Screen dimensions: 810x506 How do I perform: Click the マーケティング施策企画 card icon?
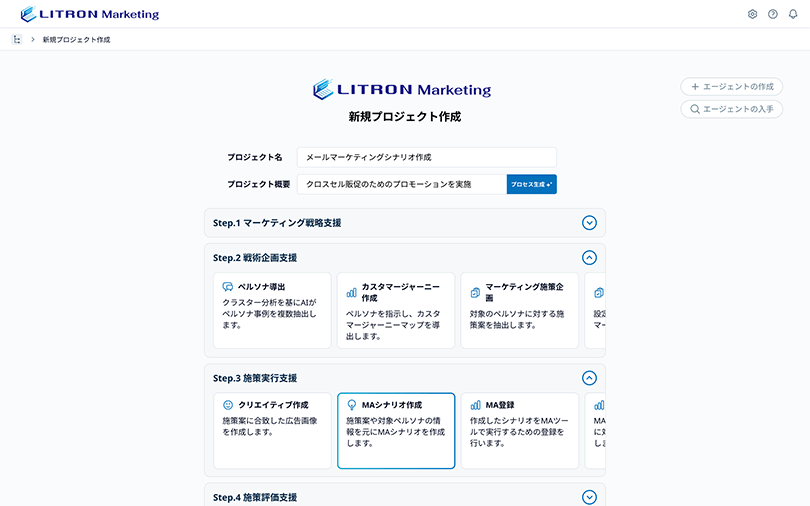[475, 293]
